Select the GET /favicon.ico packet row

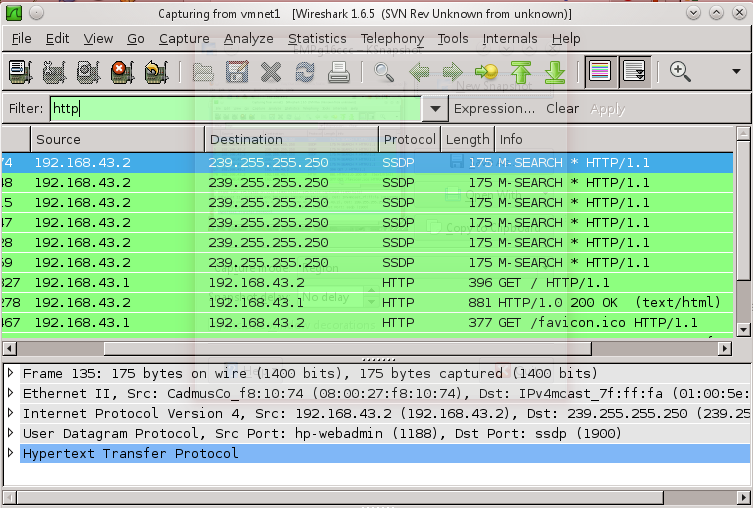tap(367, 323)
